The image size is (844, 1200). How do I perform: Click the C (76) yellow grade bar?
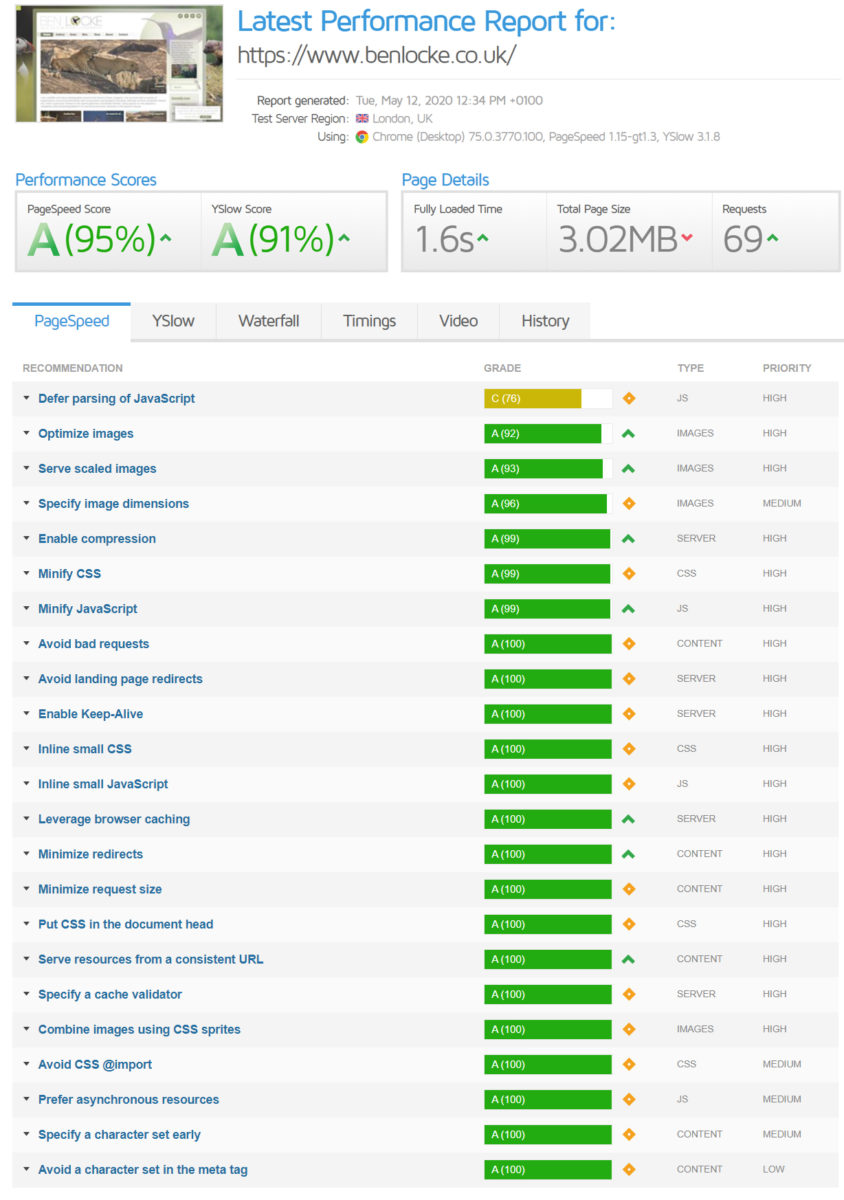click(x=533, y=398)
